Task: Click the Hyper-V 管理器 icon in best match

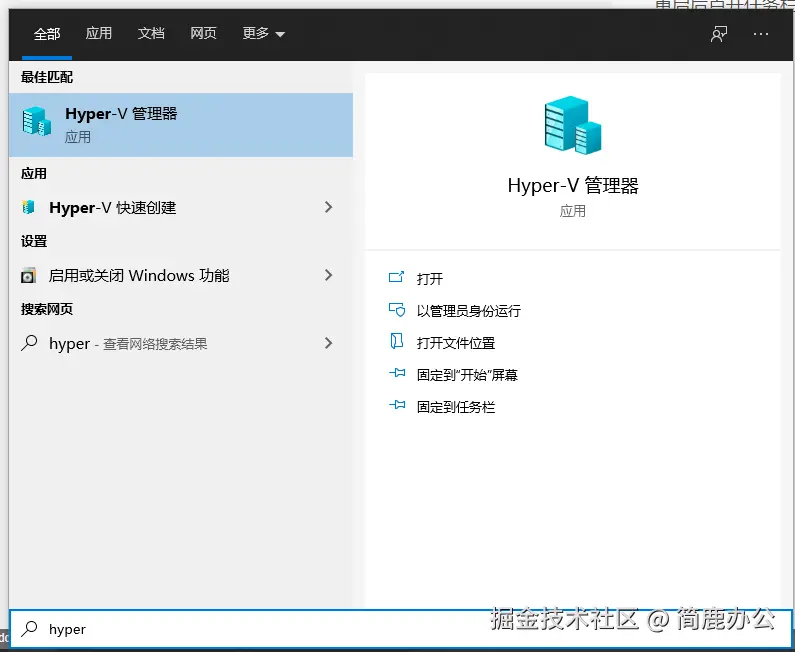Action: pos(37,121)
